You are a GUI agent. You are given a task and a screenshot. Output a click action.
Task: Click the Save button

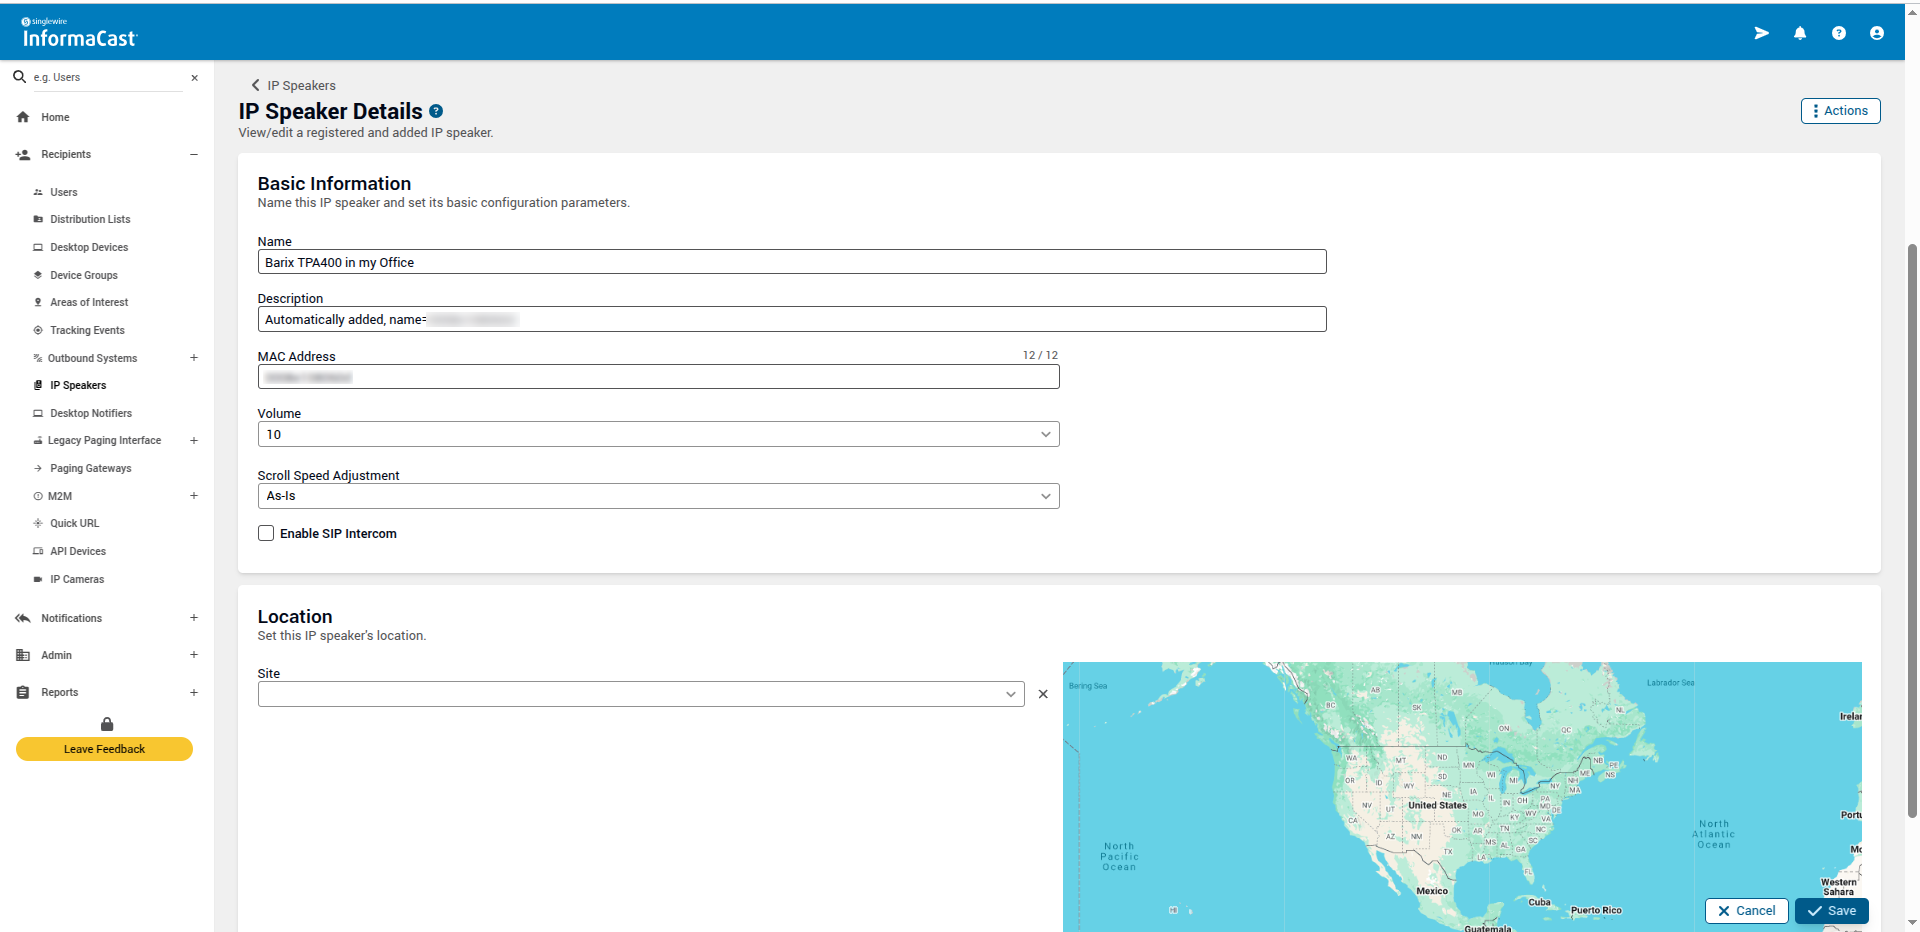[x=1831, y=911]
